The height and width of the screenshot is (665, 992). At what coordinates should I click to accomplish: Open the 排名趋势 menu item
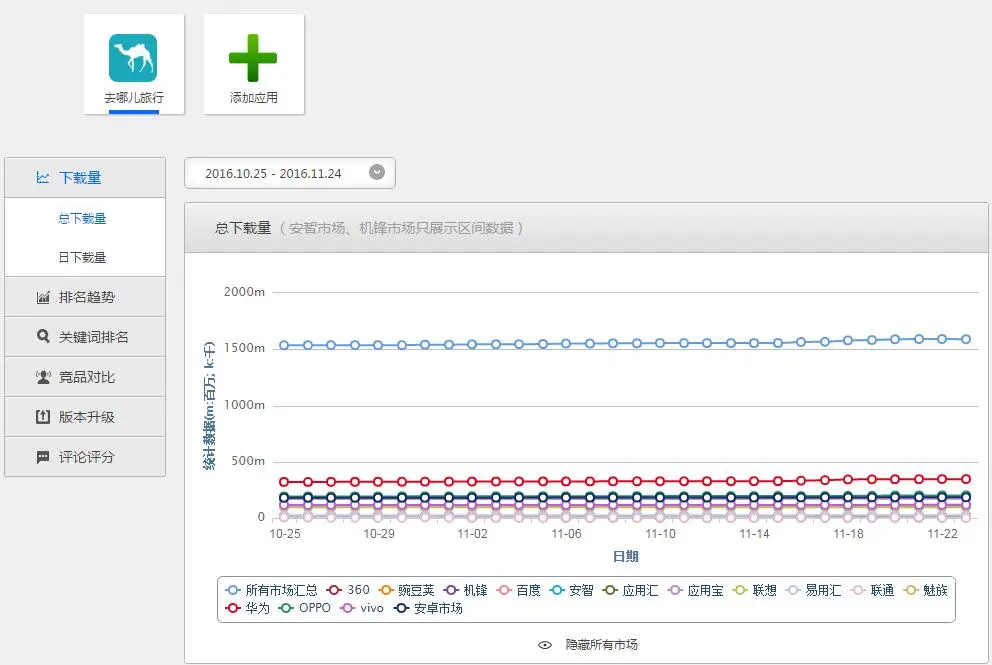pos(85,297)
